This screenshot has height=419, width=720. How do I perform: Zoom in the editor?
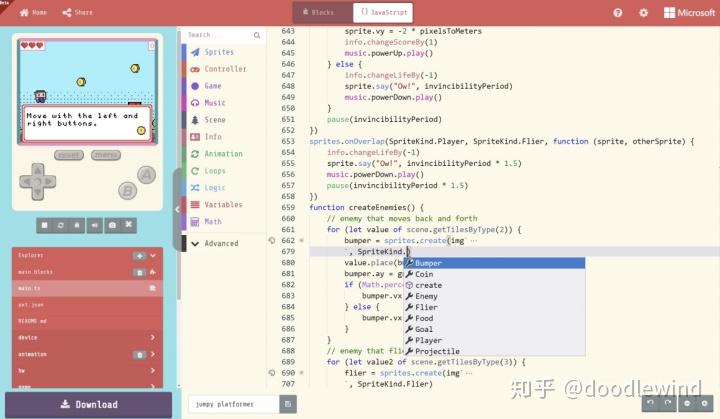click(704, 403)
